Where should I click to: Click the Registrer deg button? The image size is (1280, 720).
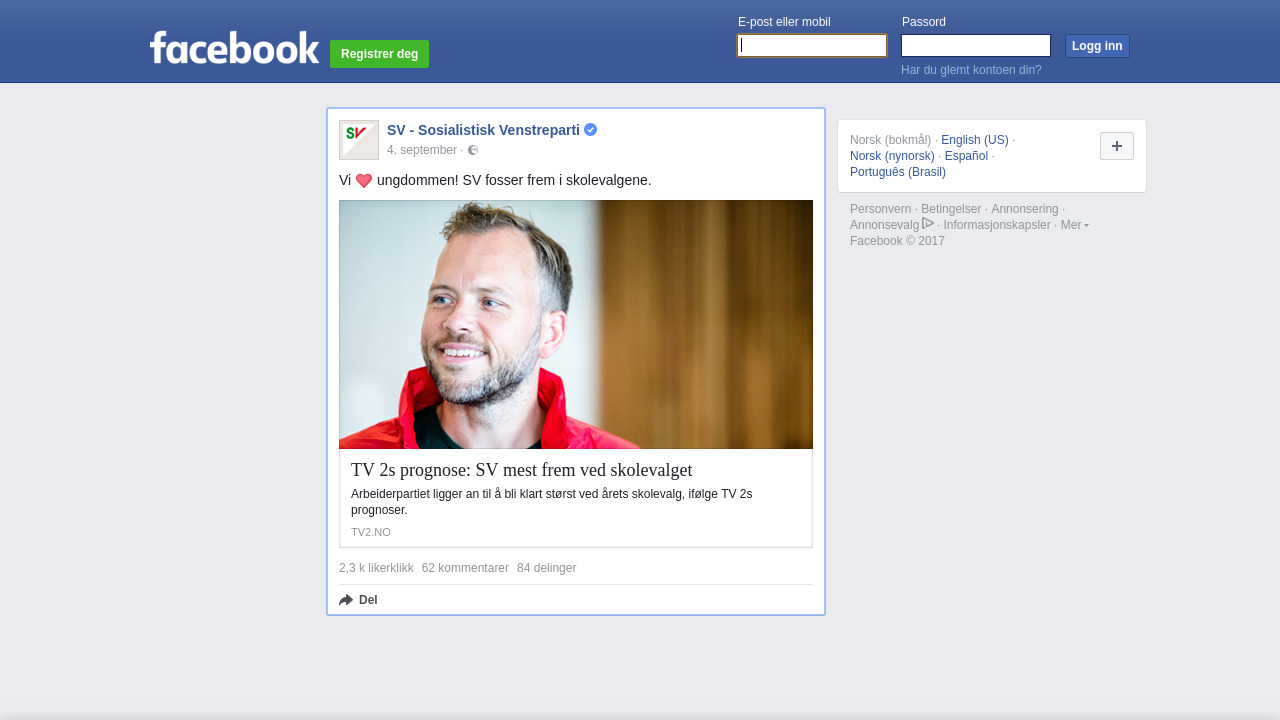click(379, 54)
